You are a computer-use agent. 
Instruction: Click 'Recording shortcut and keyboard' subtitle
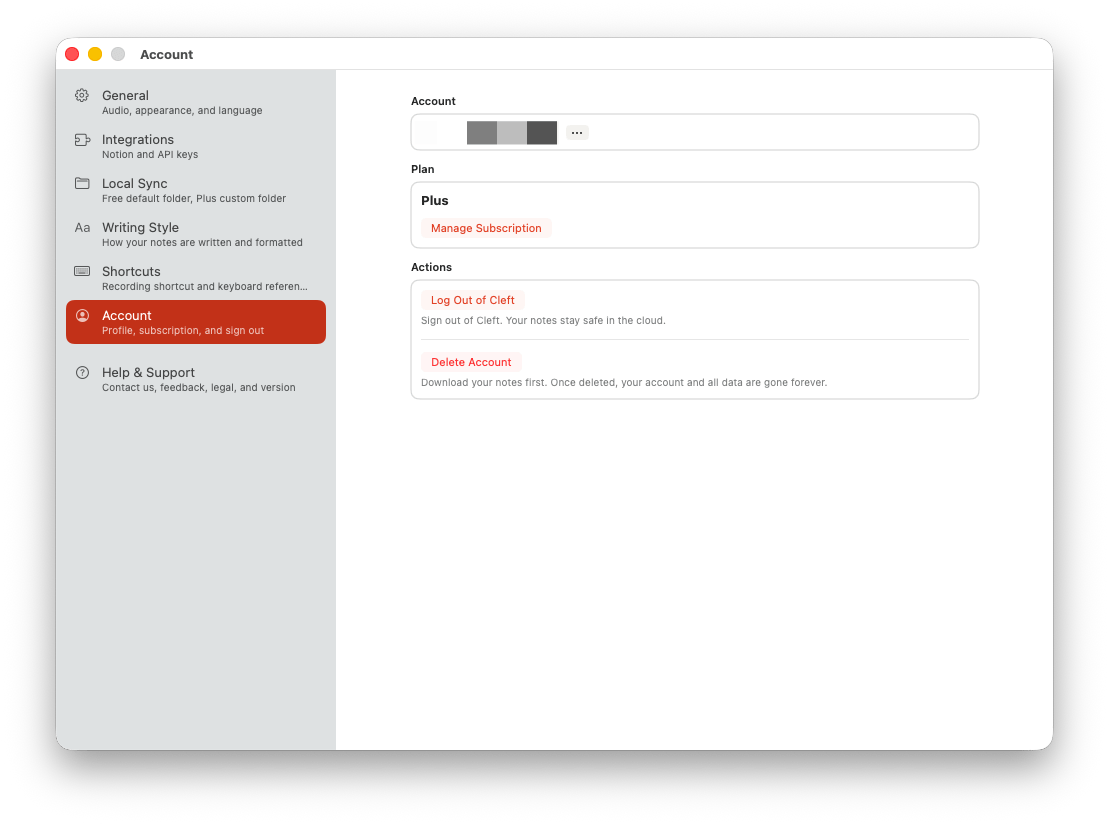pyautogui.click(x=204, y=286)
